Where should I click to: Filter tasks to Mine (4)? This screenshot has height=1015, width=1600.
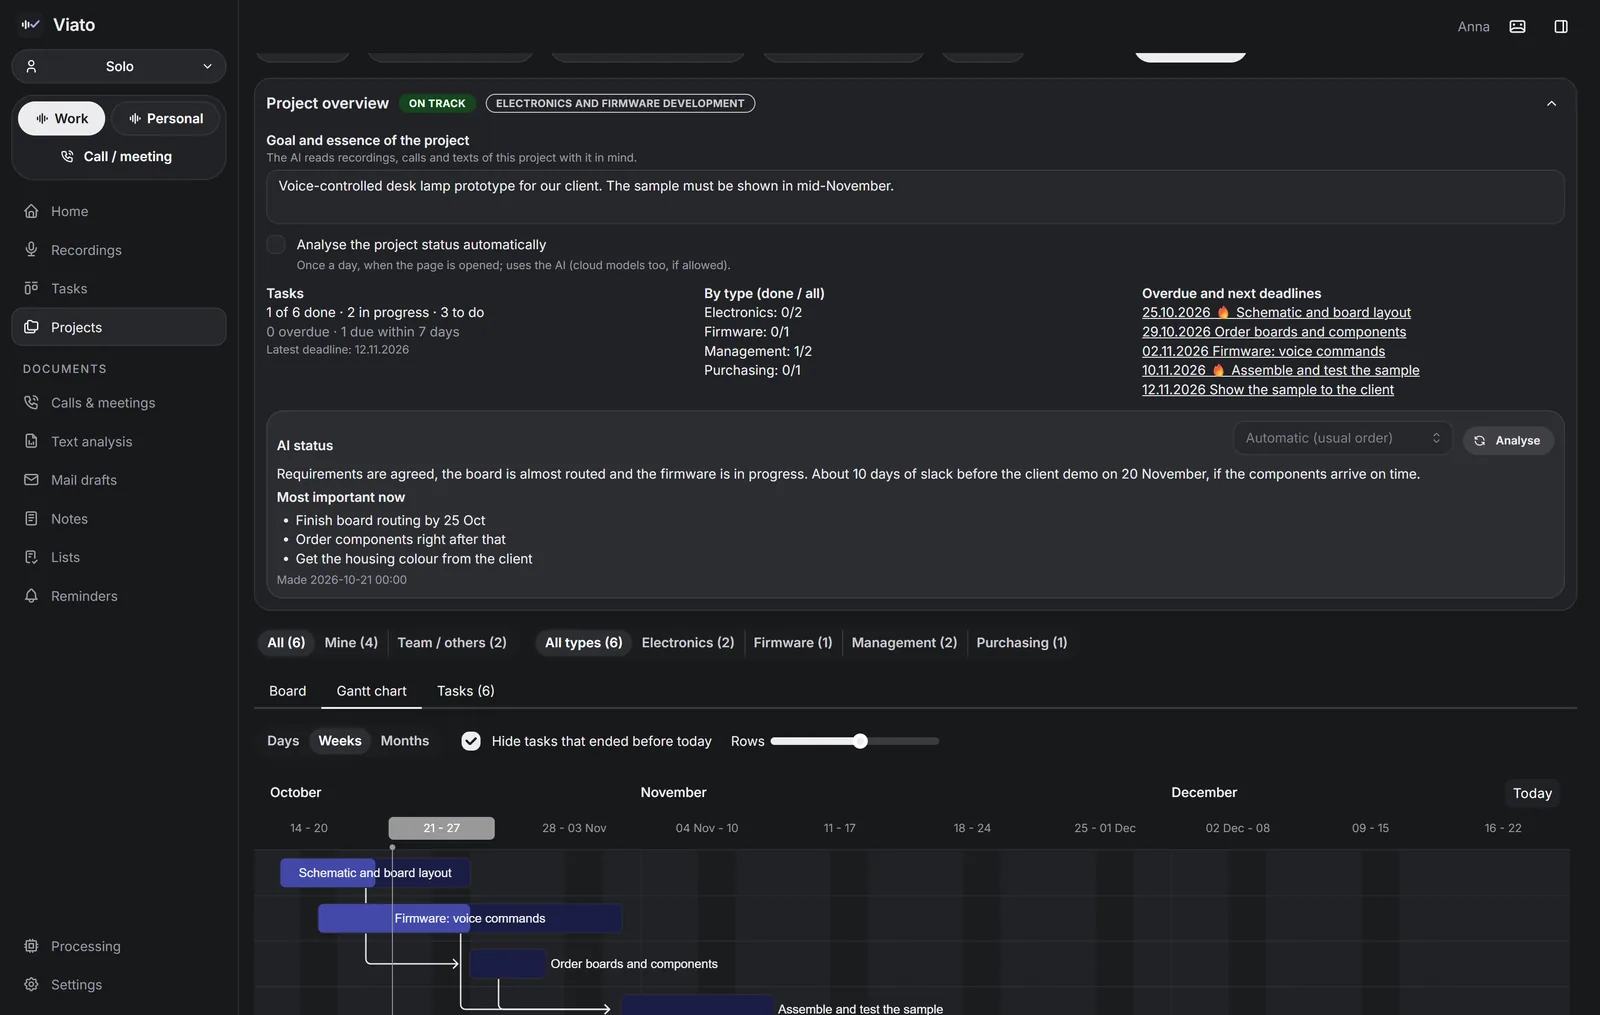[x=351, y=643]
